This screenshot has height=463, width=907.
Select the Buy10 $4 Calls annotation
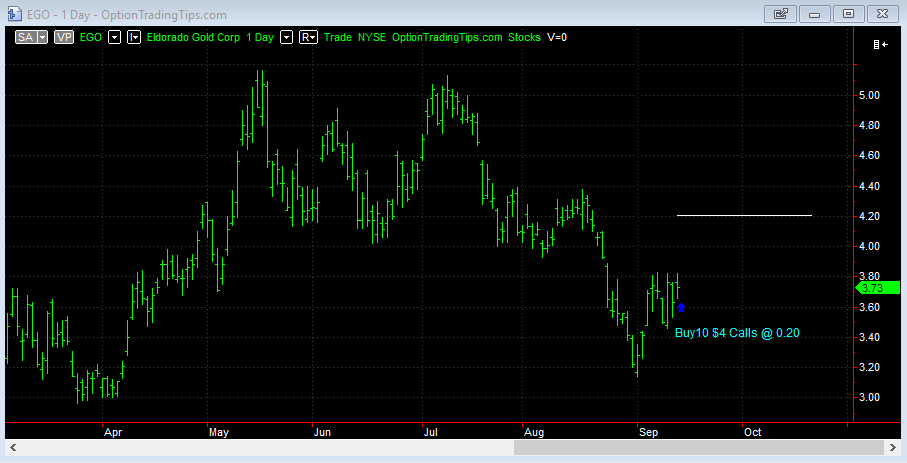(737, 333)
